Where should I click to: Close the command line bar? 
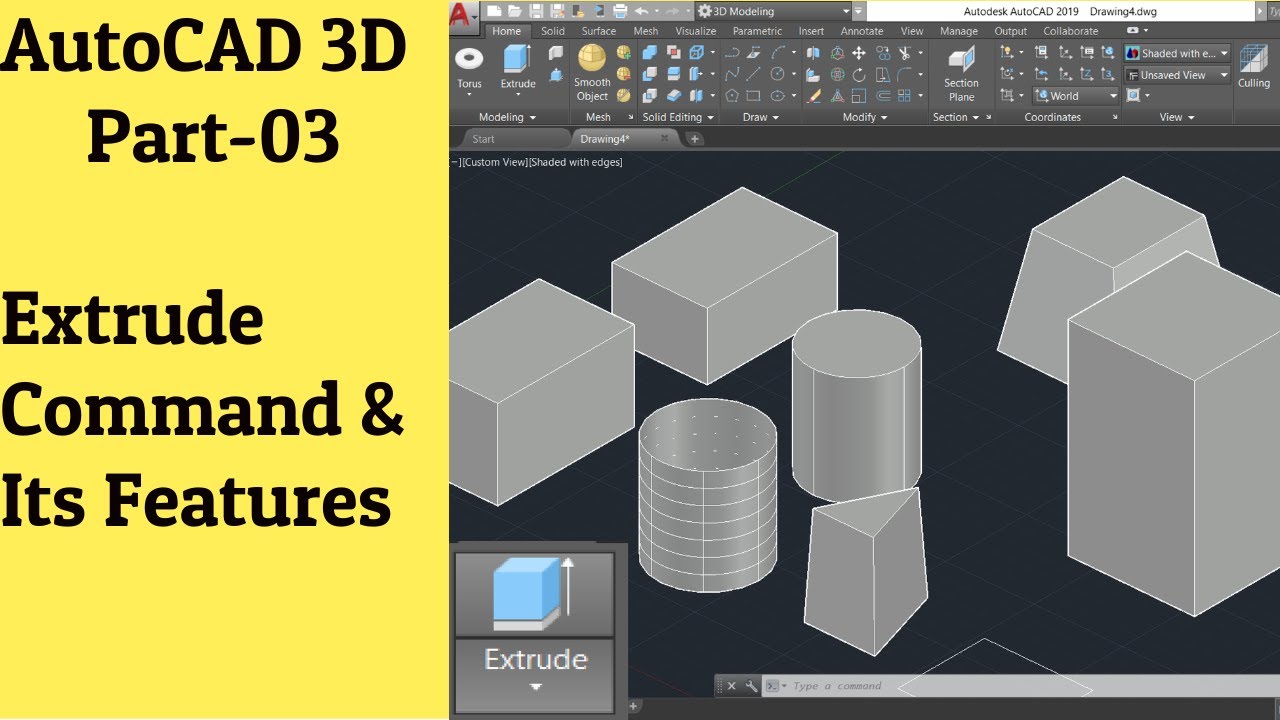tap(731, 686)
